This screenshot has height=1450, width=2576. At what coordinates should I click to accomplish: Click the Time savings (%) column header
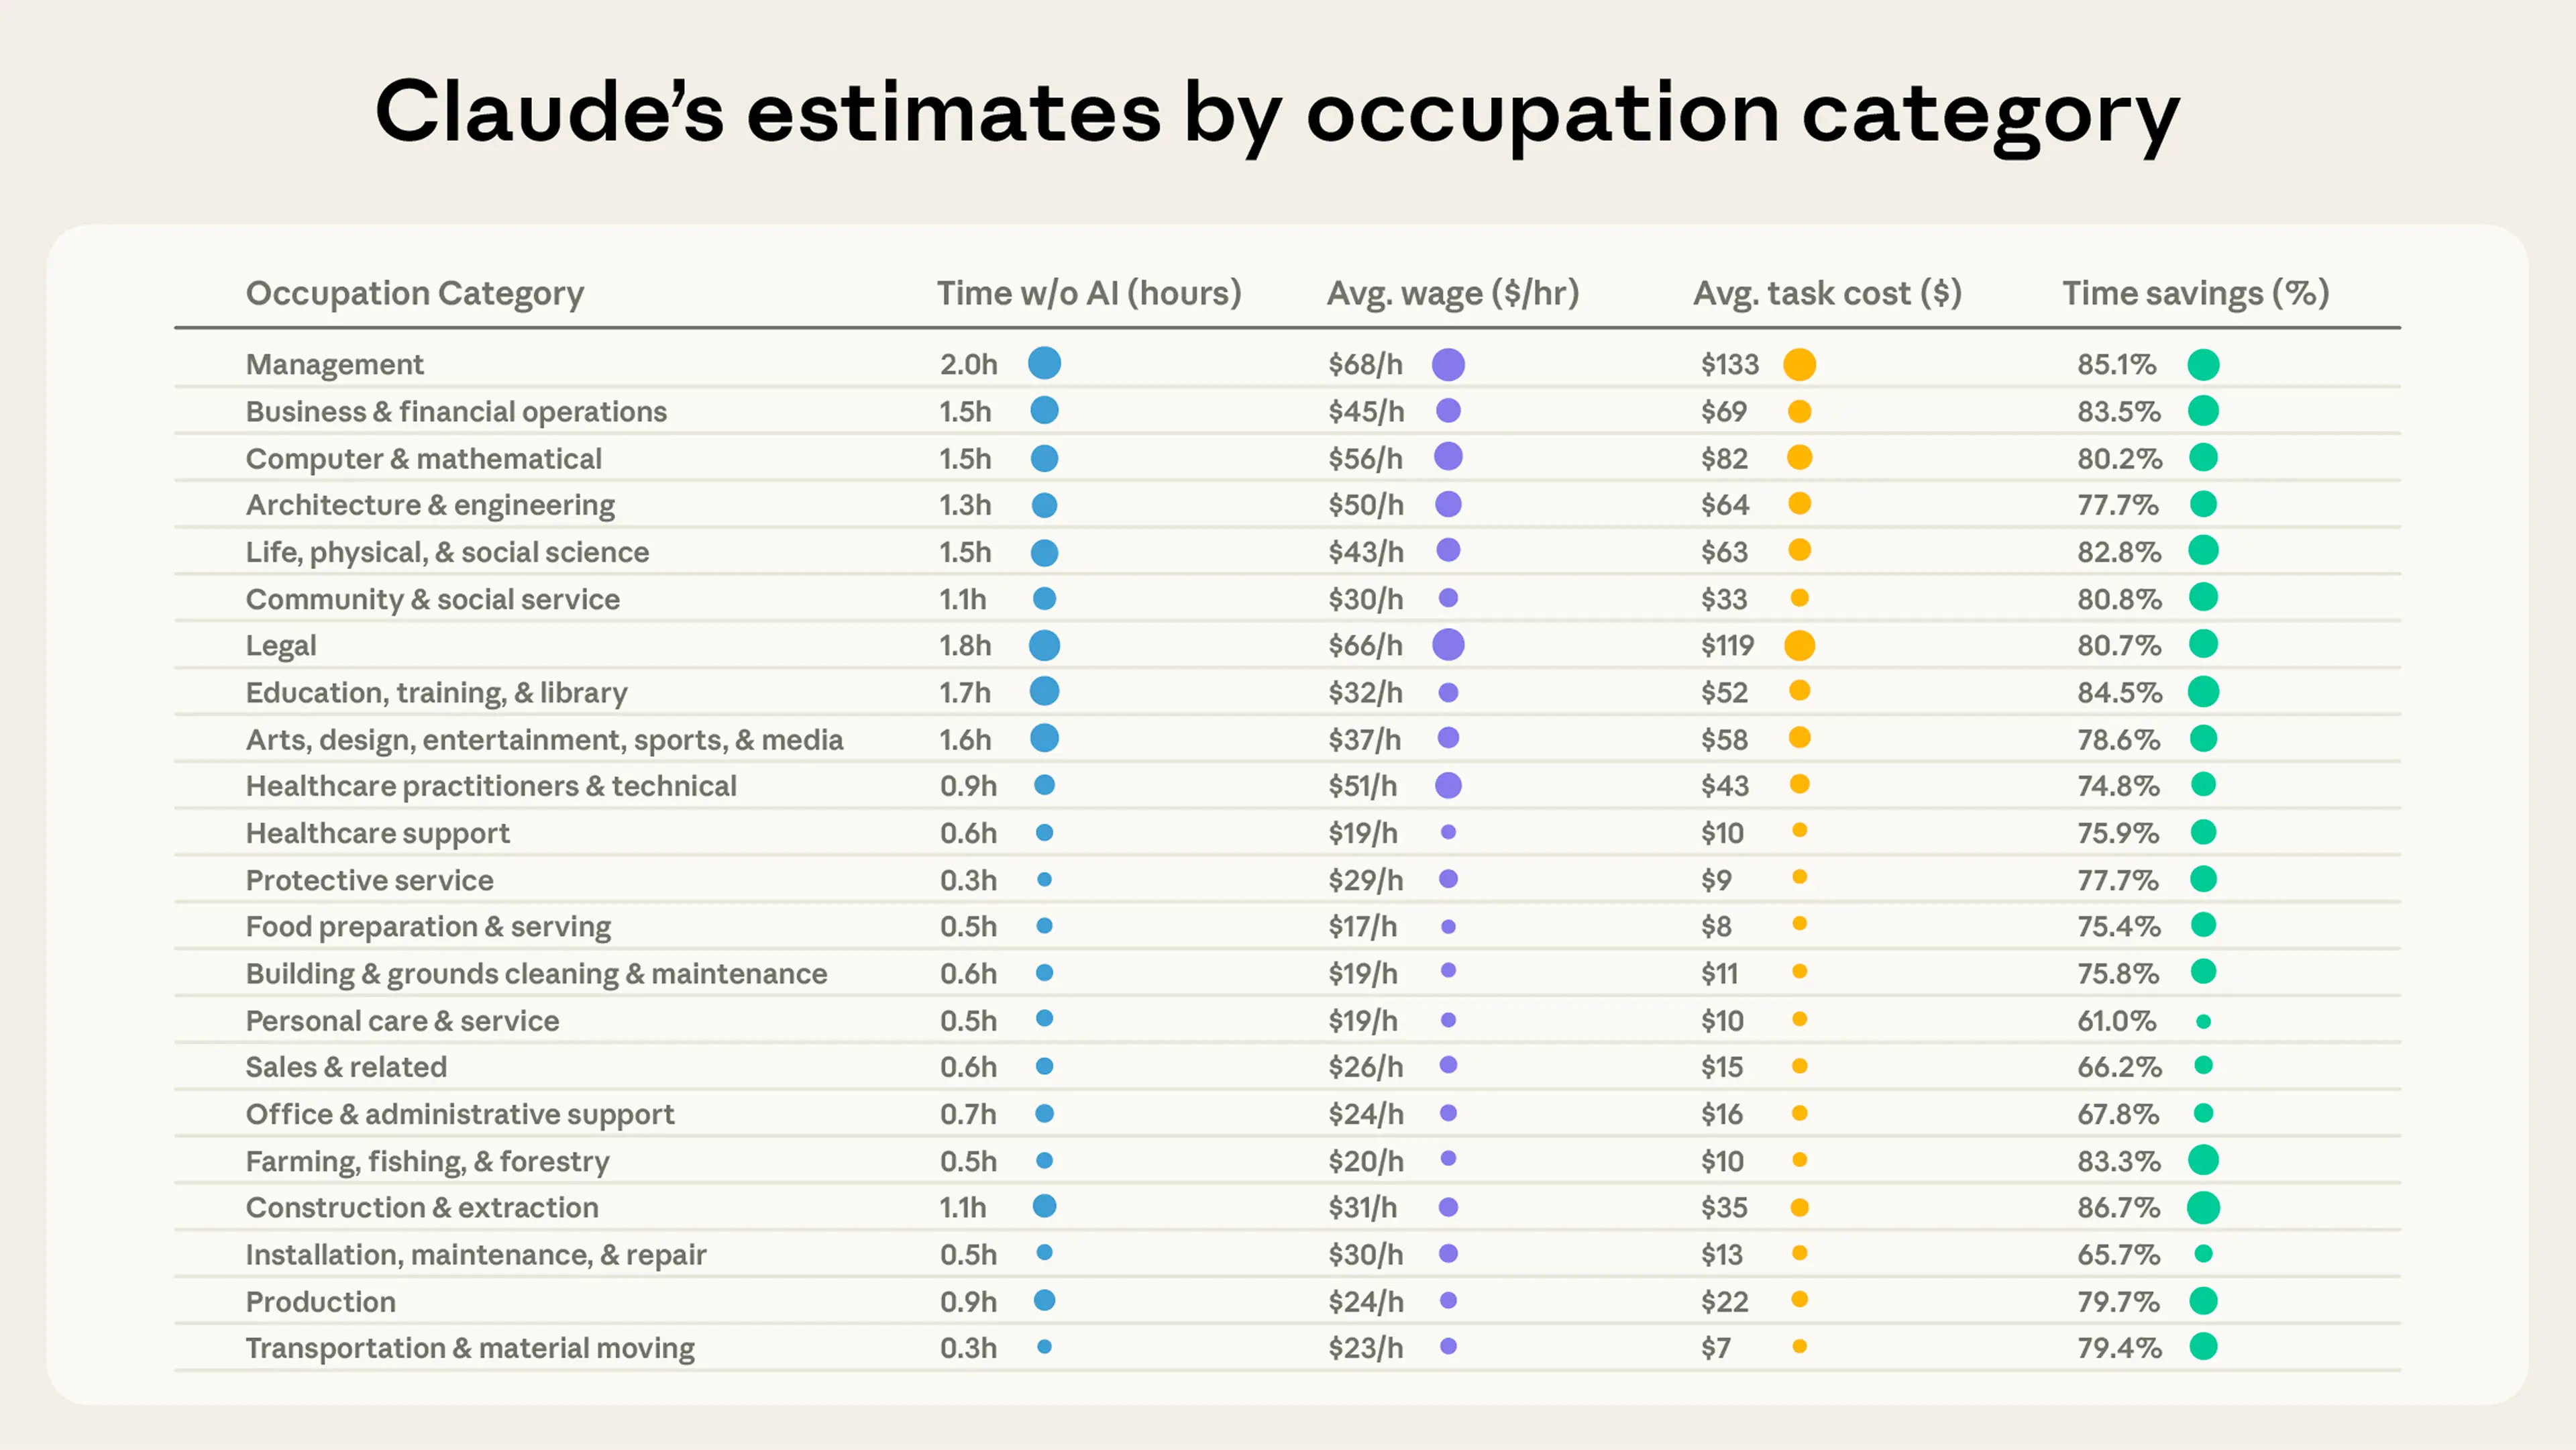coord(2195,293)
